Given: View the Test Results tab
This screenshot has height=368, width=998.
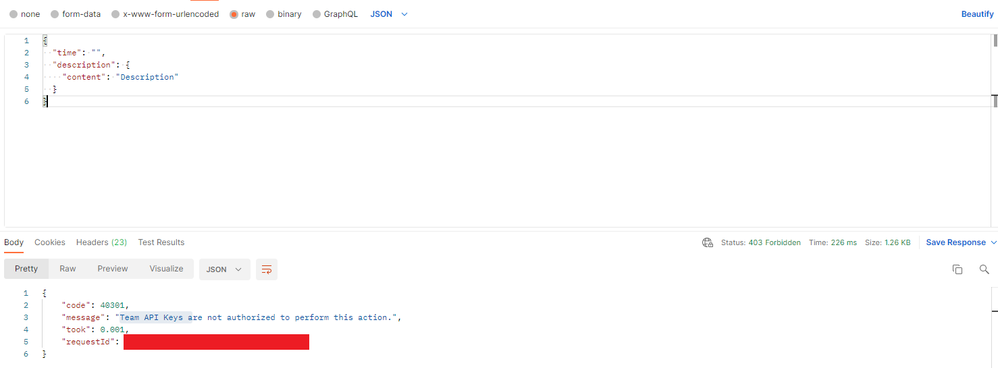Looking at the screenshot, I should tap(161, 243).
